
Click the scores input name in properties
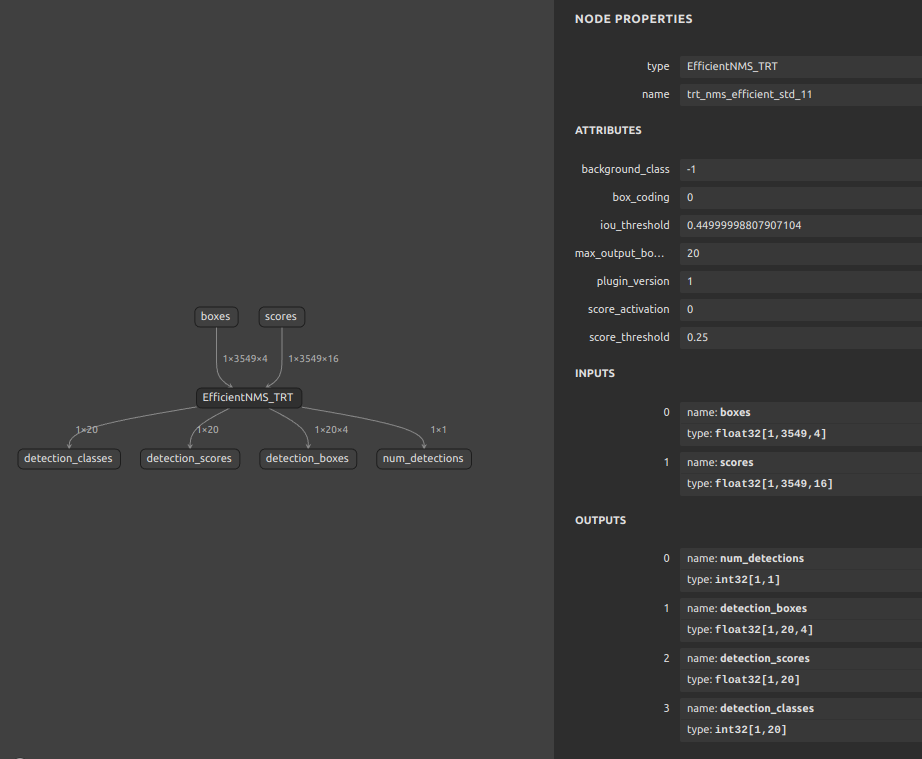(x=736, y=462)
